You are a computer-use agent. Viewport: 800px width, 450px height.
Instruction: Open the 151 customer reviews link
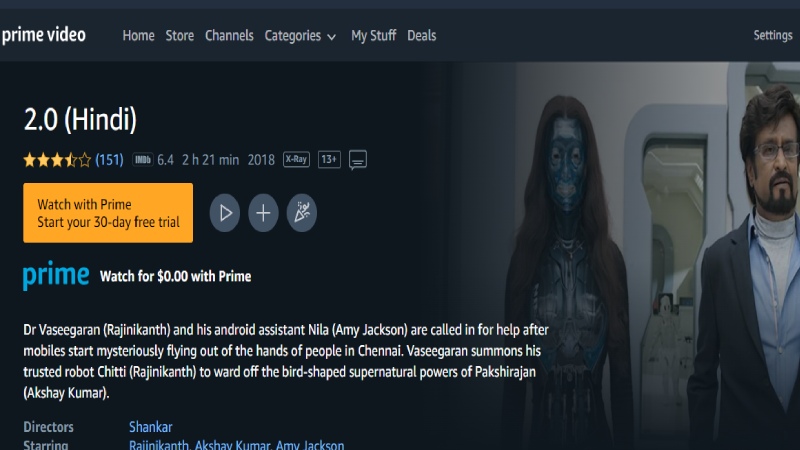[109, 160]
